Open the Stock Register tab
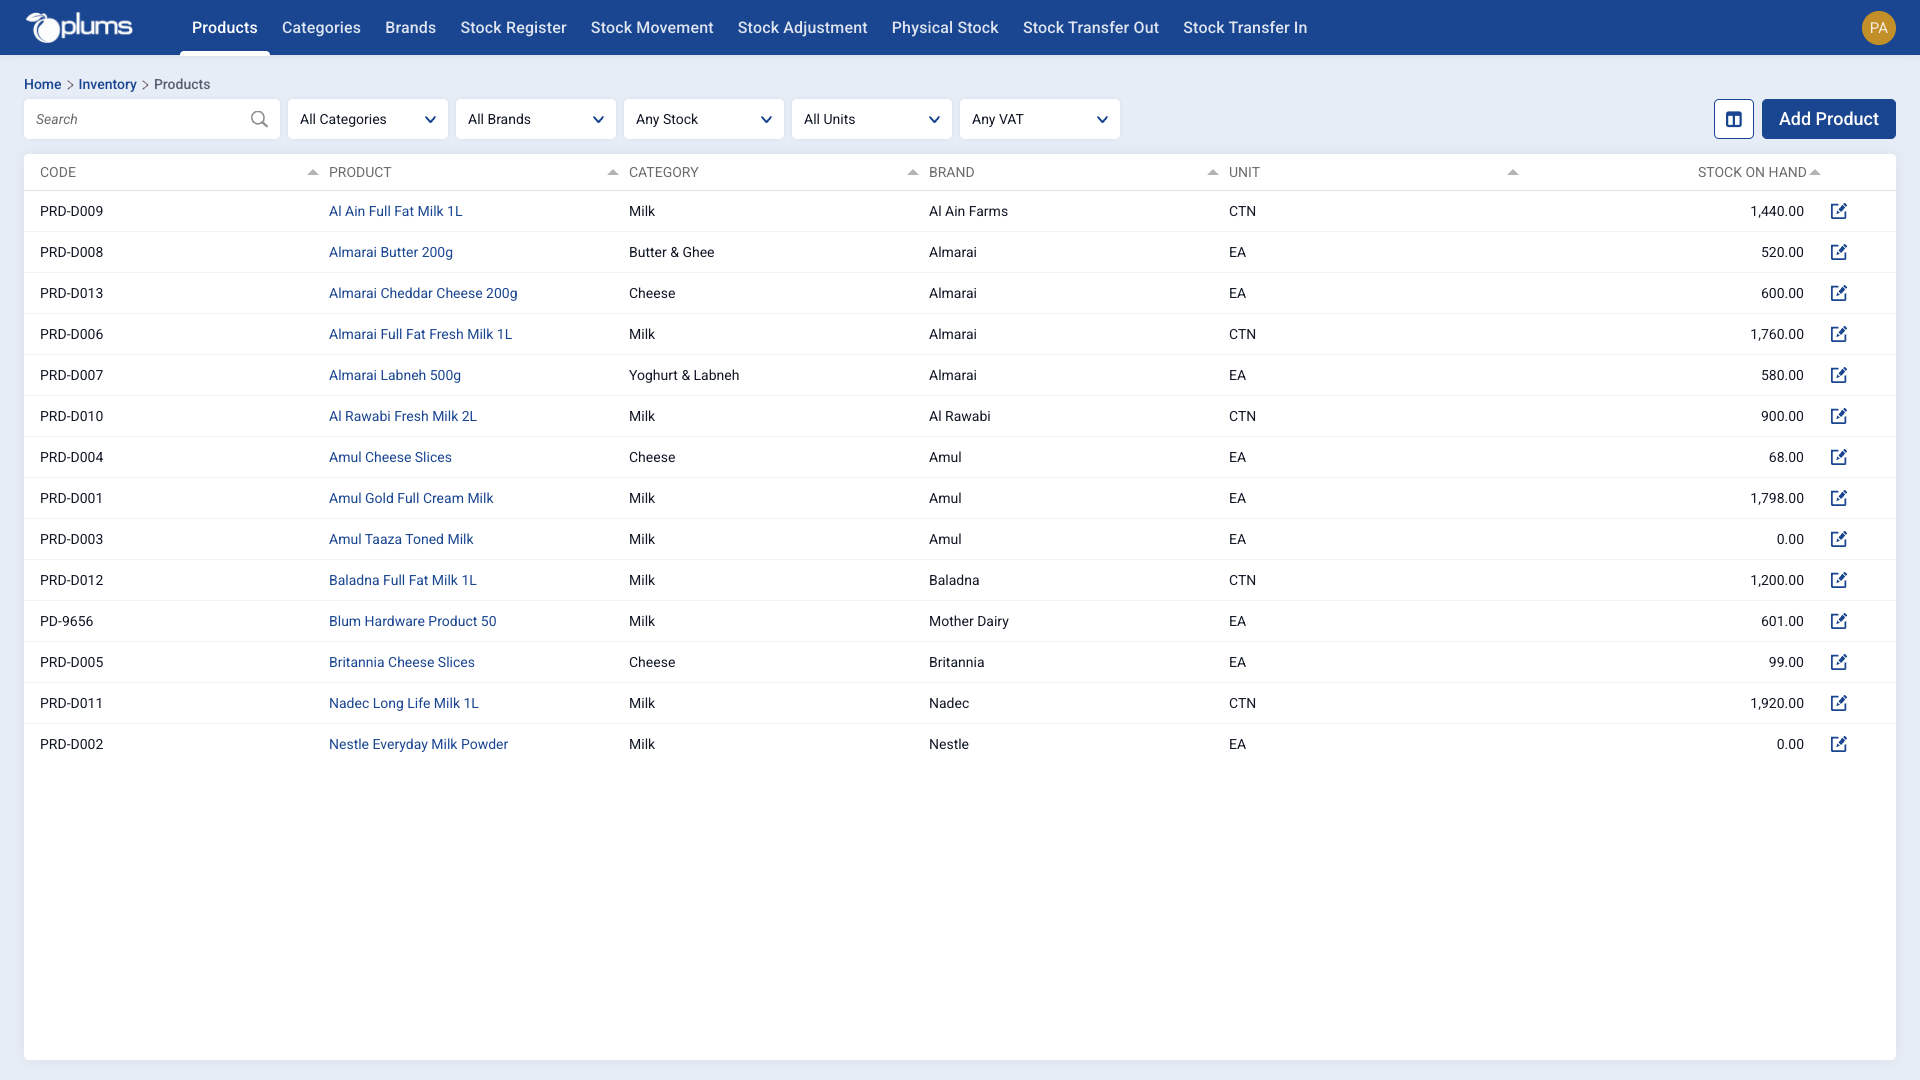The width and height of the screenshot is (1920, 1080). [513, 28]
